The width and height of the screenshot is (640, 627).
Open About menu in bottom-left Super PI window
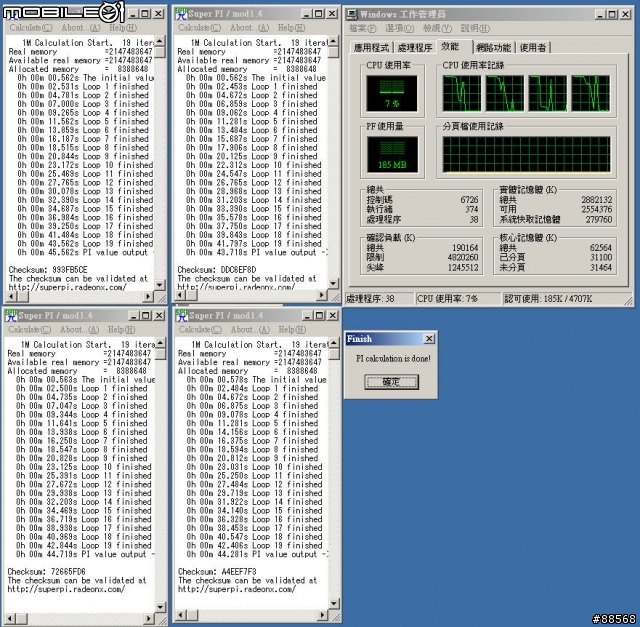coord(80,329)
